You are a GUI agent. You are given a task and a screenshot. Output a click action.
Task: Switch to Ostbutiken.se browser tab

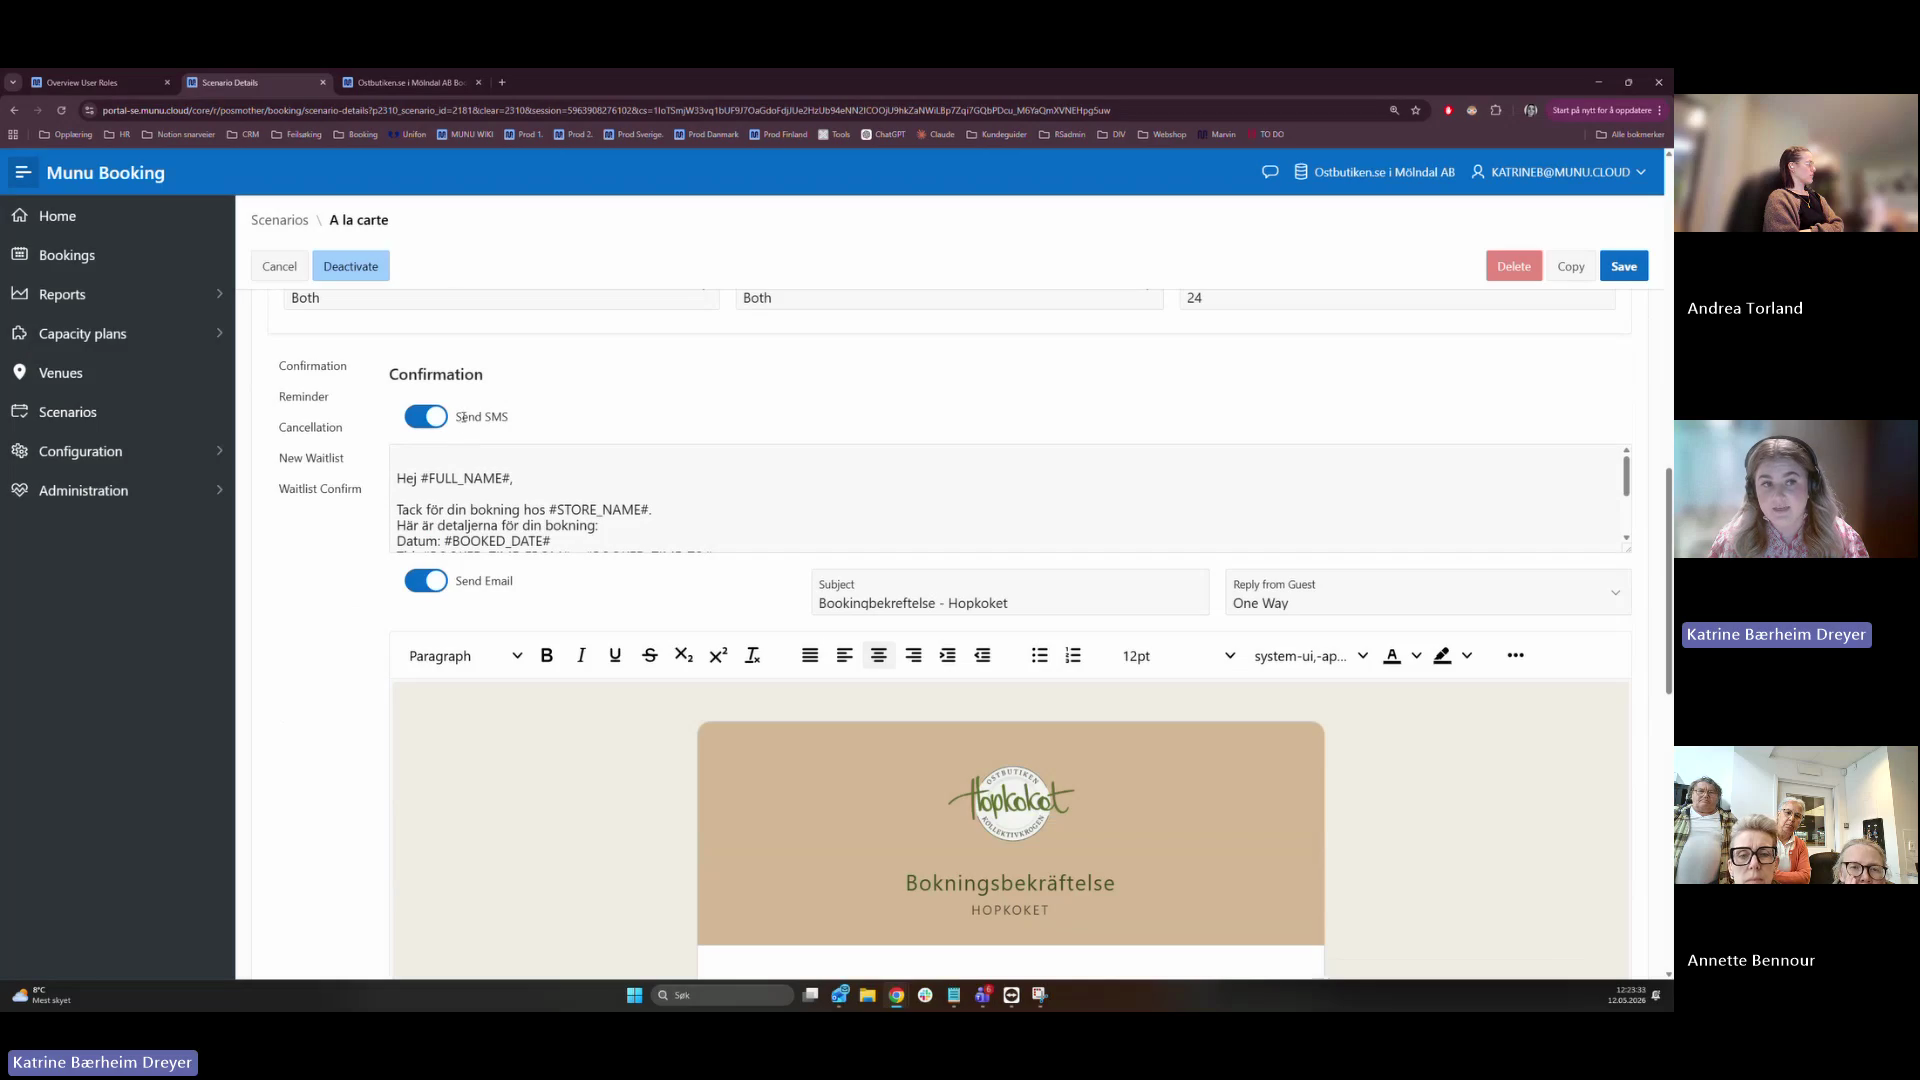point(412,83)
